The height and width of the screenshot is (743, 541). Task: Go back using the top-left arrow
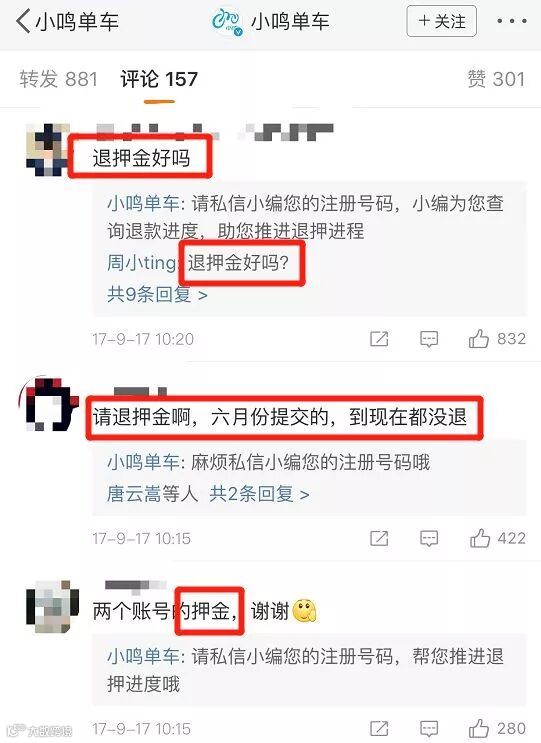pyautogui.click(x=23, y=21)
